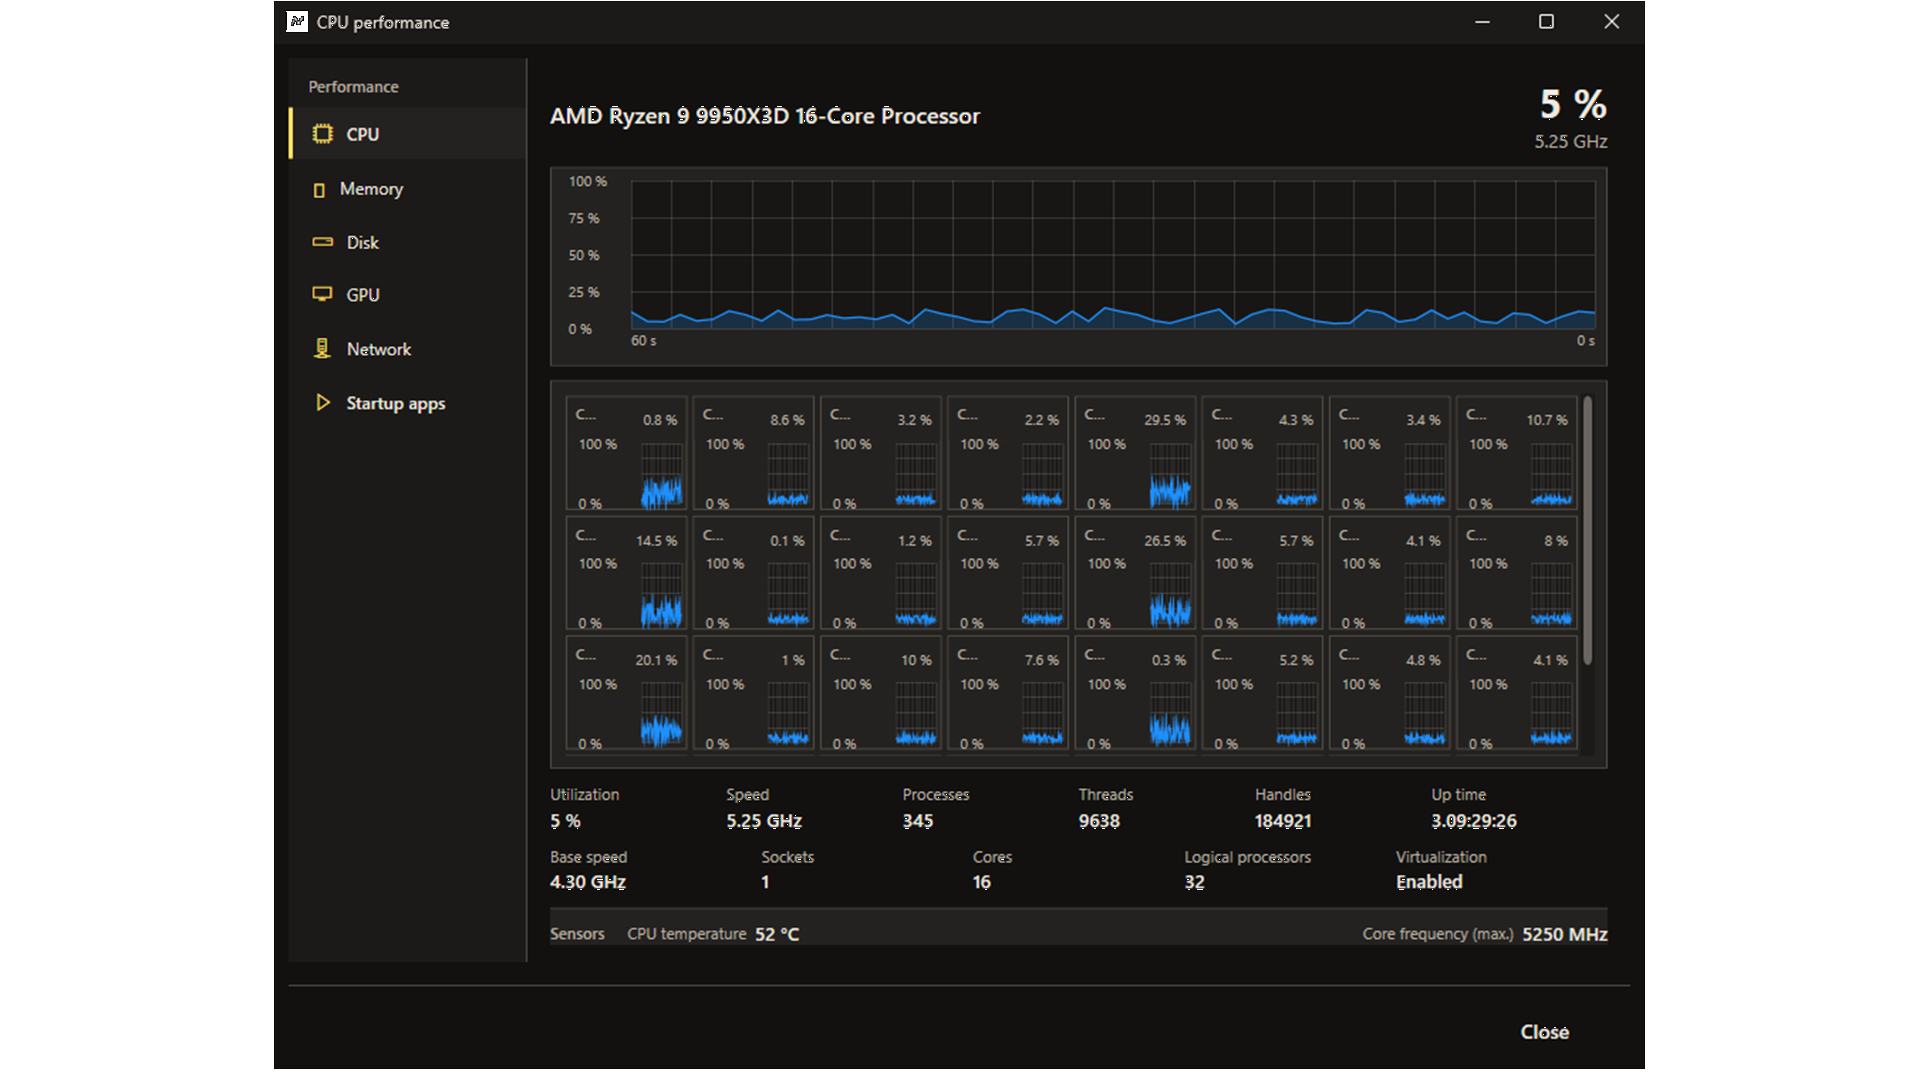This screenshot has height=1080, width=1920.
Task: Click the 5.25 GHz value under header percentage
Action: (x=1571, y=142)
